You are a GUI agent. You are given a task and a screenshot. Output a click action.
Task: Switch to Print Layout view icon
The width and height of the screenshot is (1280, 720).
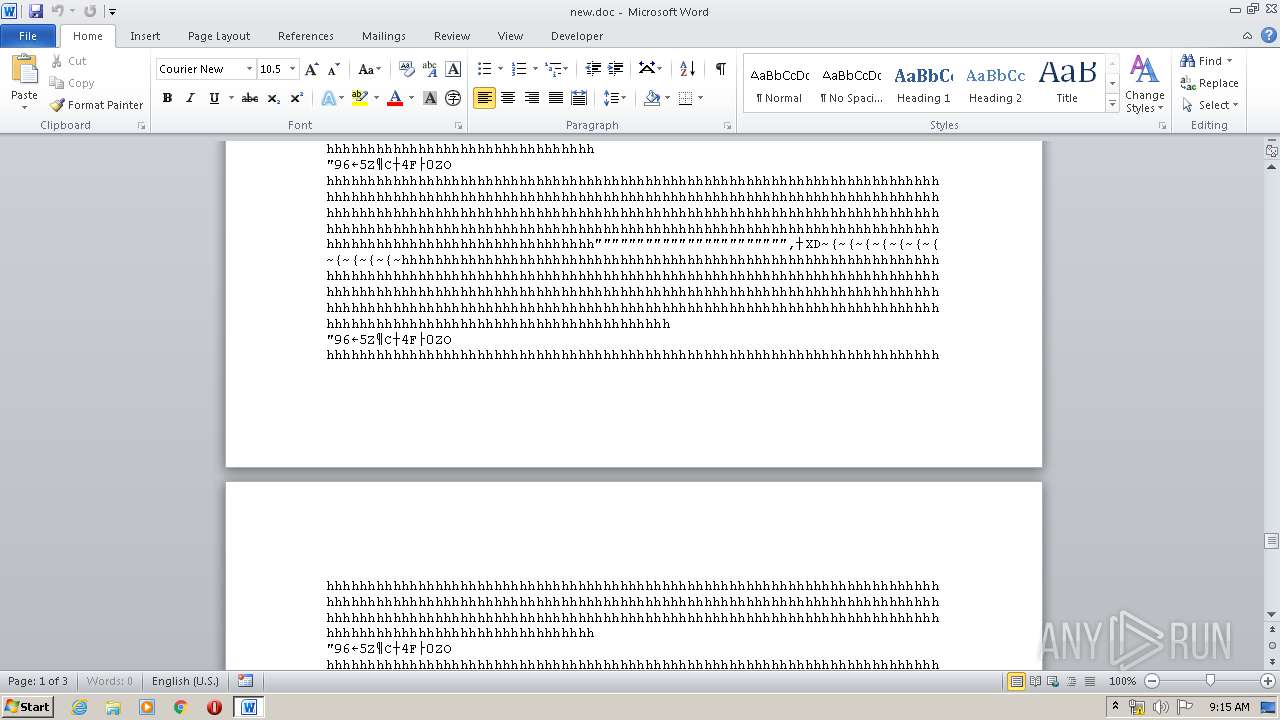tap(1016, 681)
